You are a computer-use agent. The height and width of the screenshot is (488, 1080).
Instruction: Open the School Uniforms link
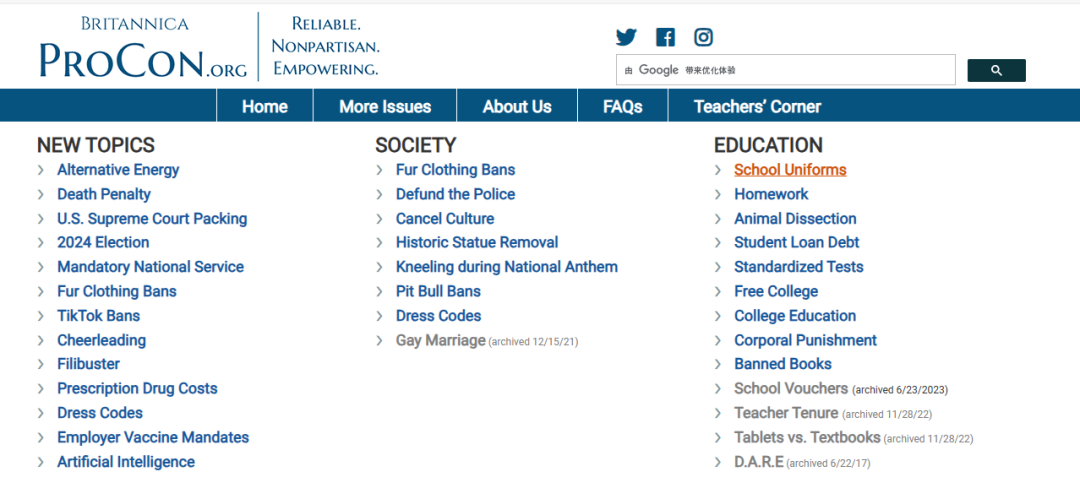click(x=790, y=170)
